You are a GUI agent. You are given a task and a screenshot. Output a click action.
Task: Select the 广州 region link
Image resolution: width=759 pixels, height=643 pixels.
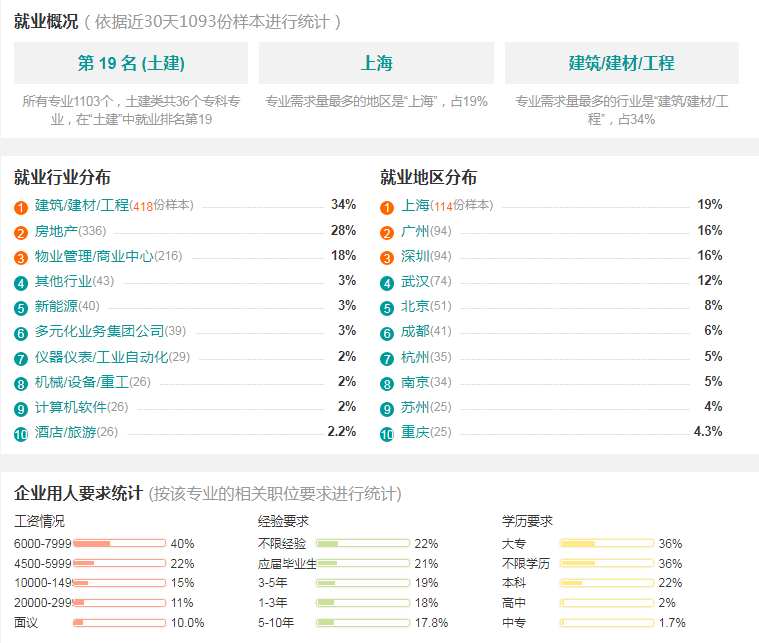[x=415, y=231]
